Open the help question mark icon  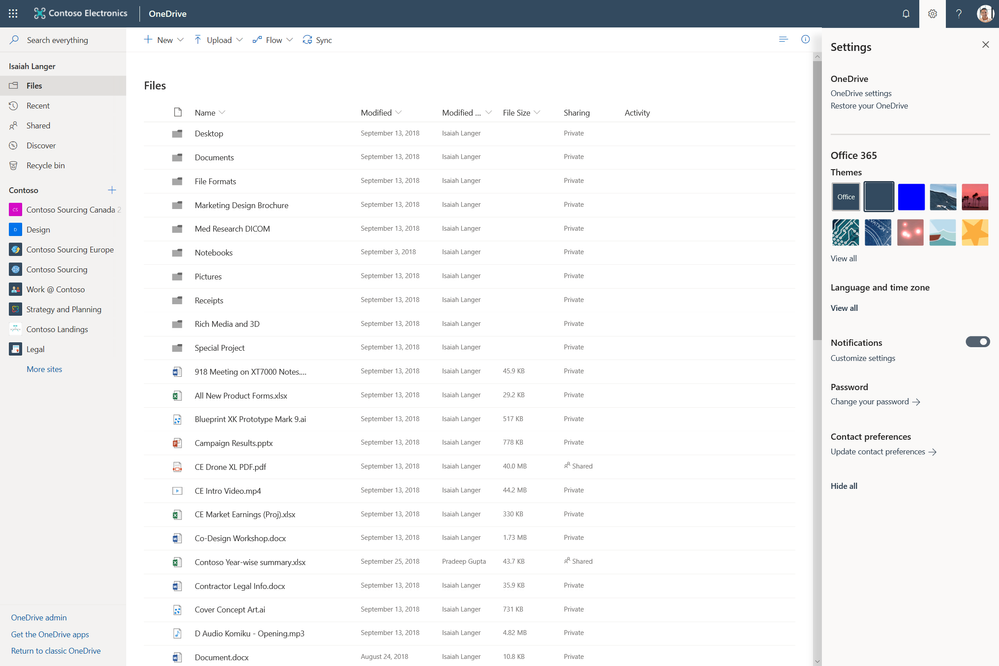(958, 13)
